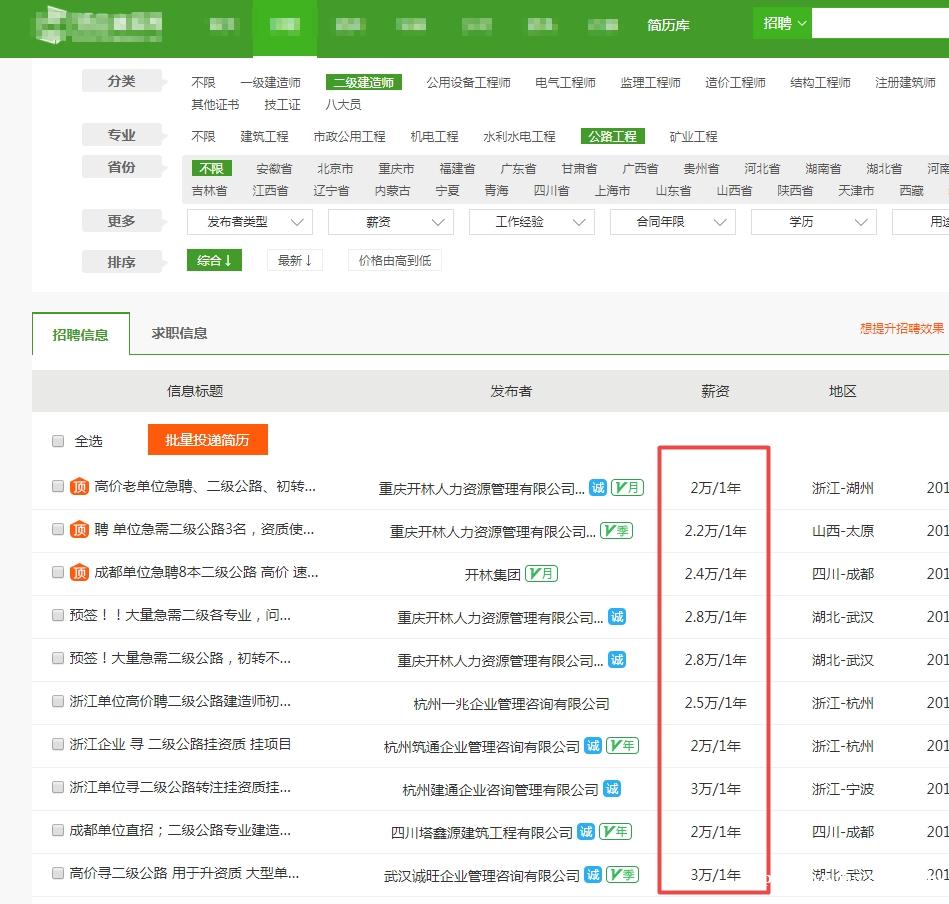Click the V年 badge beside 杭州筑通企业管理咨询有限公司
Image resolution: width=949 pixels, height=904 pixels.
[x=623, y=746]
